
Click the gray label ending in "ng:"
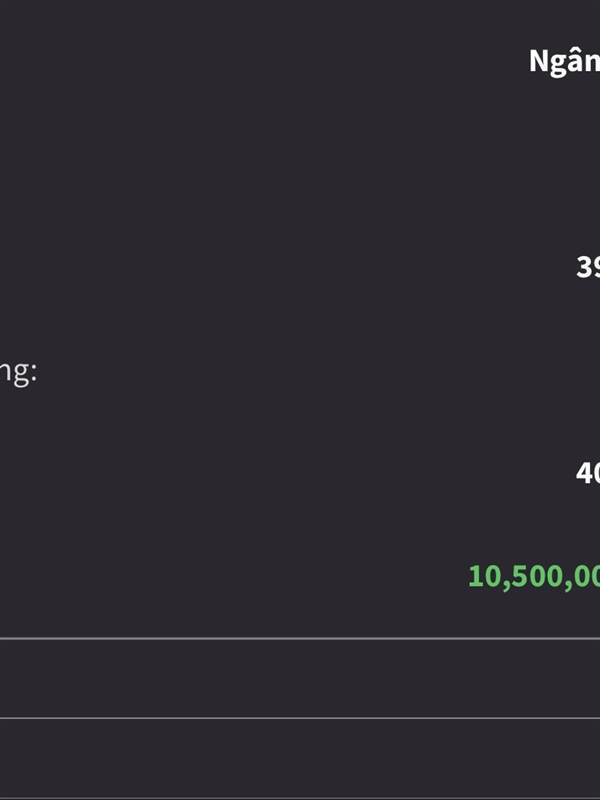pos(19,374)
